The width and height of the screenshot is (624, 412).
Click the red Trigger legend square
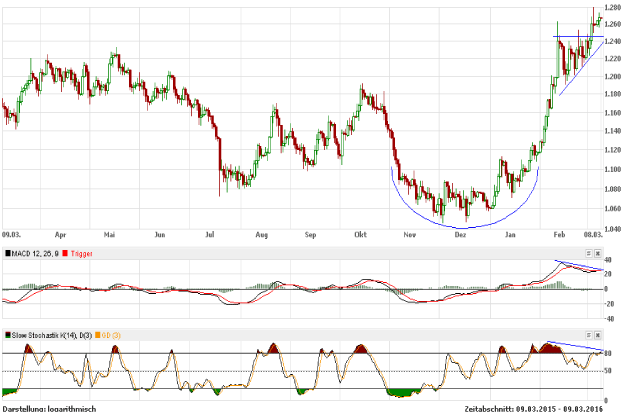tap(64, 254)
